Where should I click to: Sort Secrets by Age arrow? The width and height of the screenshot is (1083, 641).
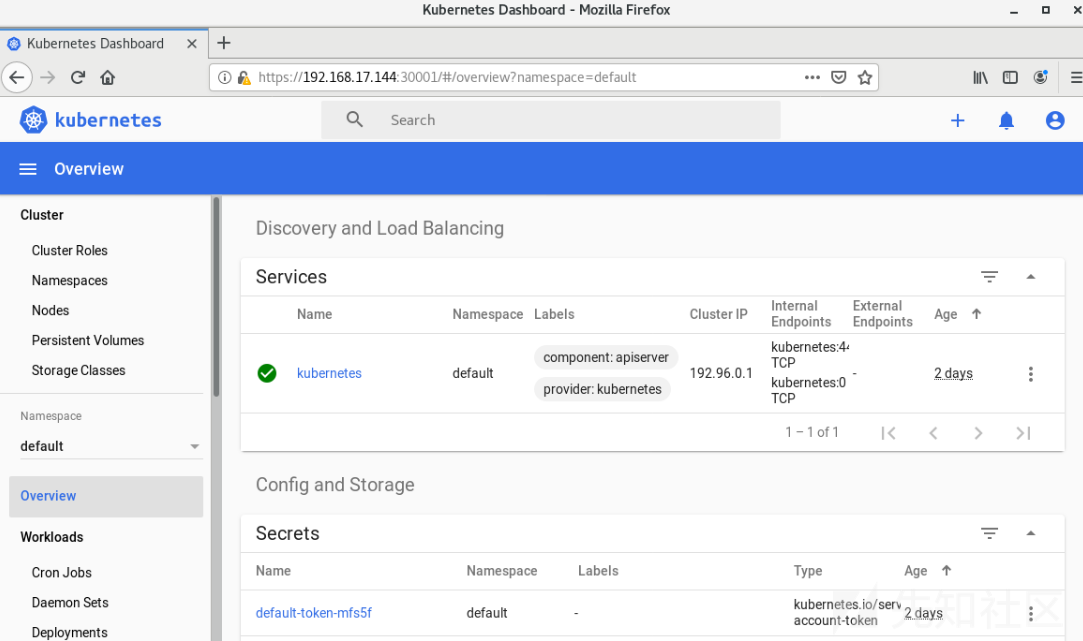946,571
